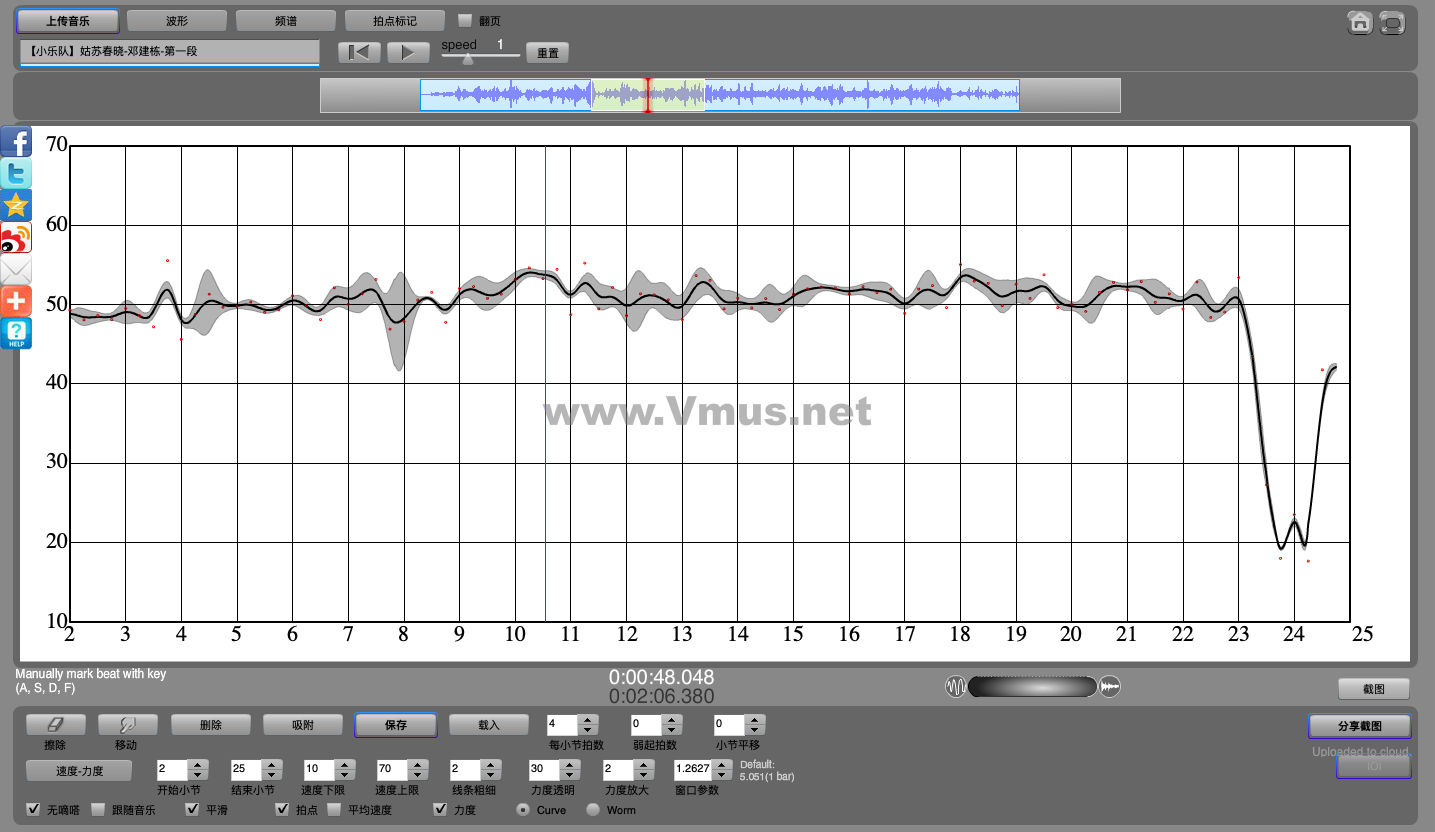Share to Twitter via sidebar icon
1435x832 pixels.
[16, 173]
